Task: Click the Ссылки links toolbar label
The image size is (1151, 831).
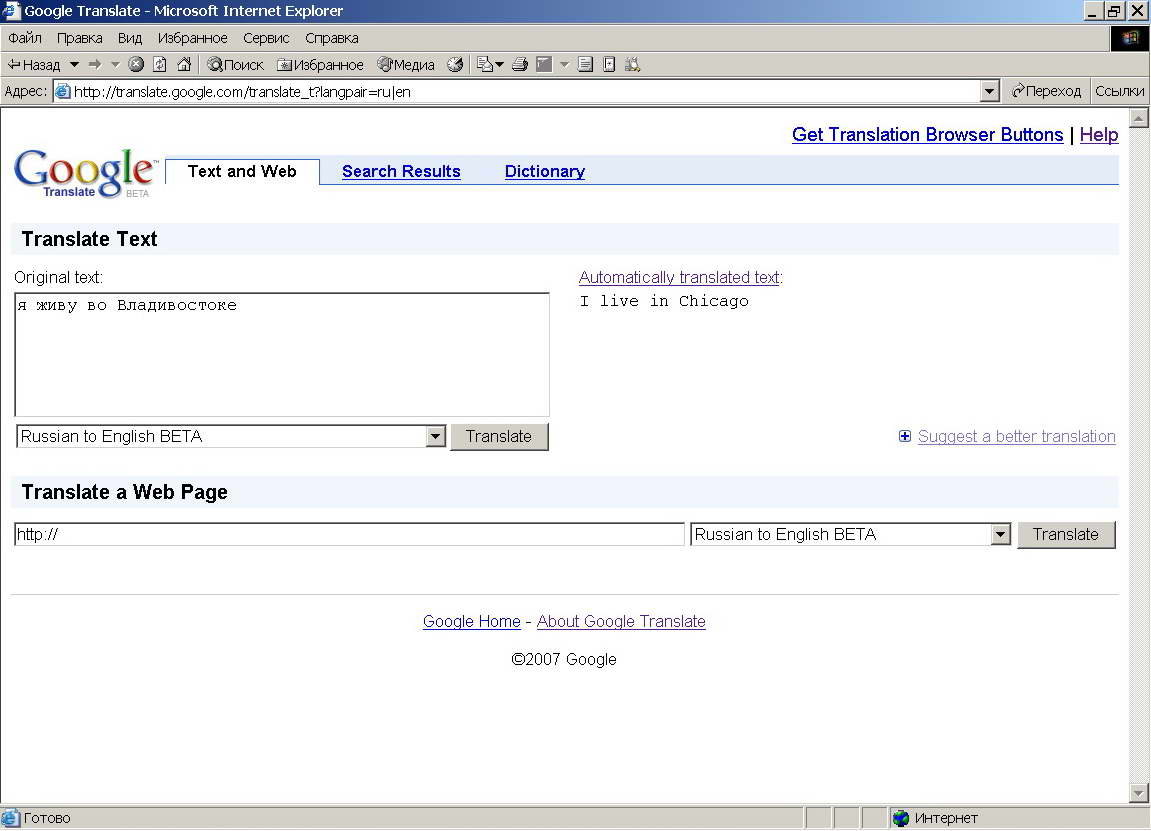Action: pos(1119,91)
